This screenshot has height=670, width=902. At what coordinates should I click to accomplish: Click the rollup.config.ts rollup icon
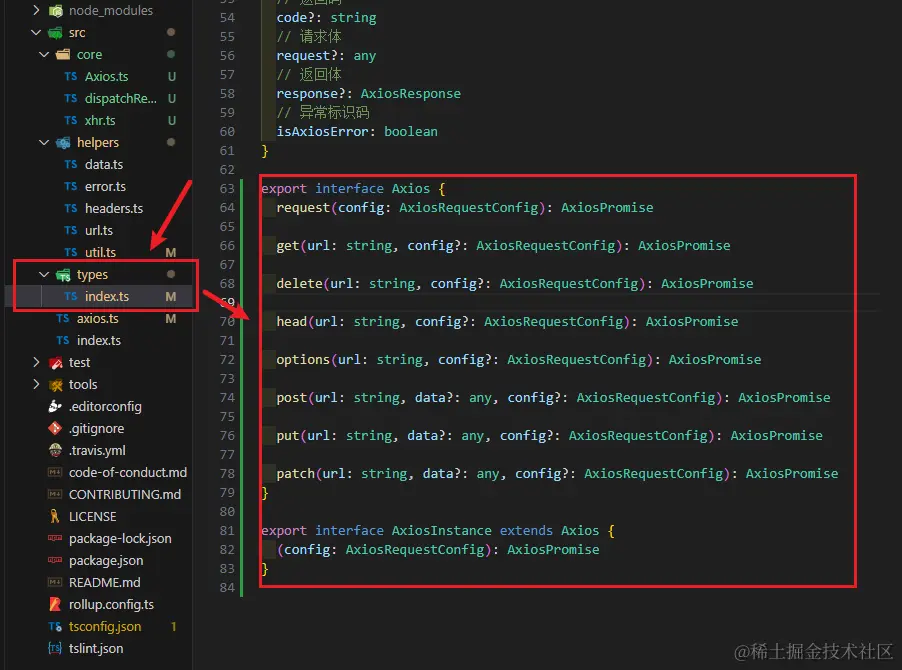[x=55, y=604]
